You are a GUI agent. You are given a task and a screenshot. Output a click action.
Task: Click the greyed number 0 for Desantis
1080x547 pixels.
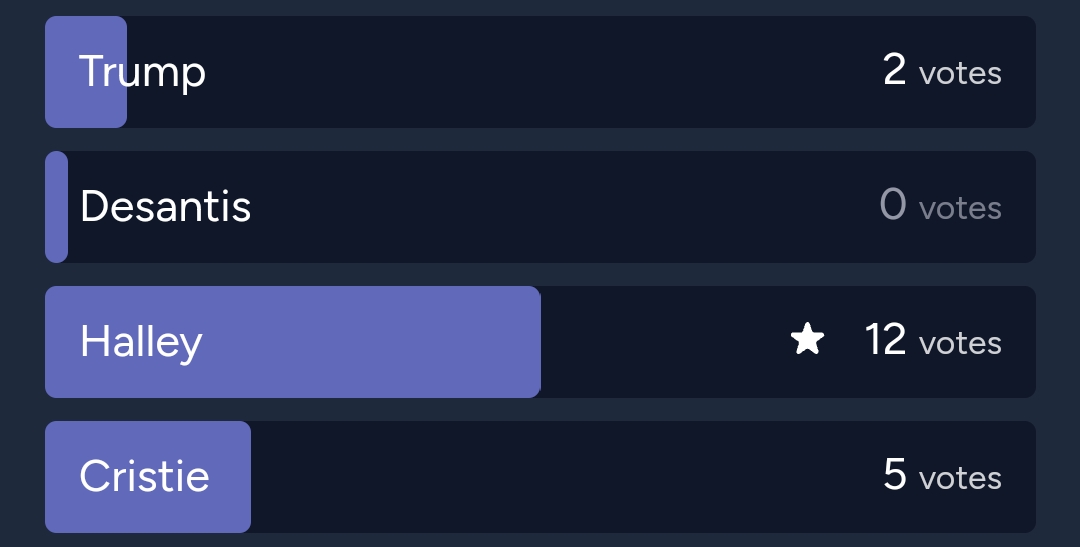[x=893, y=205]
